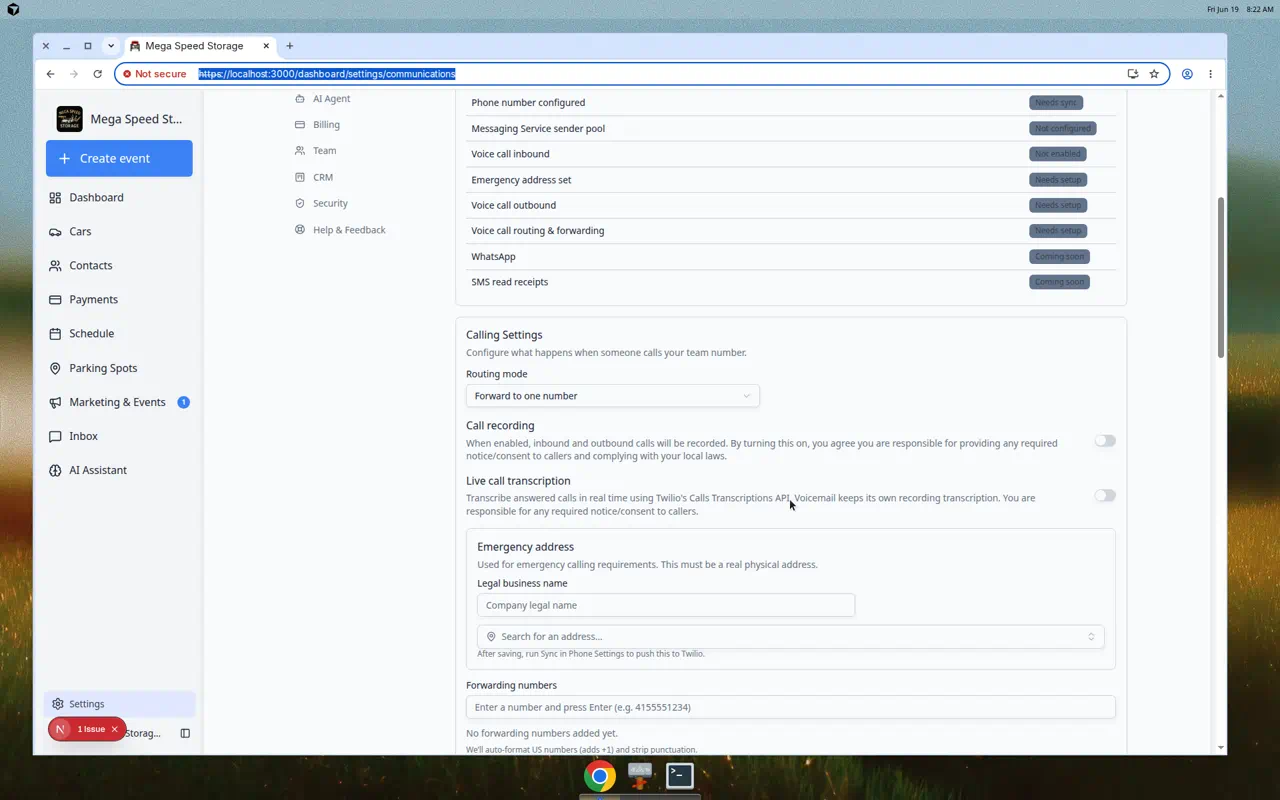Open the Security settings section
Screen dimensions: 1280x800
[330, 203]
